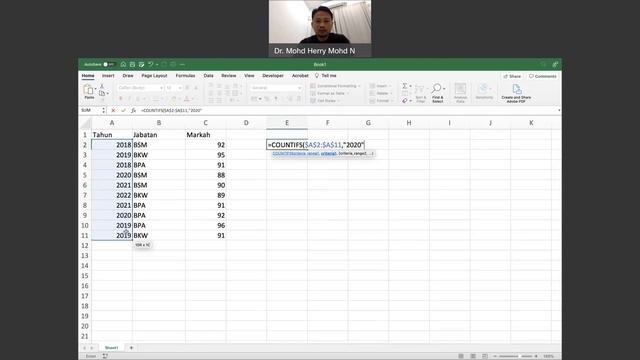The image size is (640, 360).
Task: Open the Undo history dropdown arrow
Action: 157,64
